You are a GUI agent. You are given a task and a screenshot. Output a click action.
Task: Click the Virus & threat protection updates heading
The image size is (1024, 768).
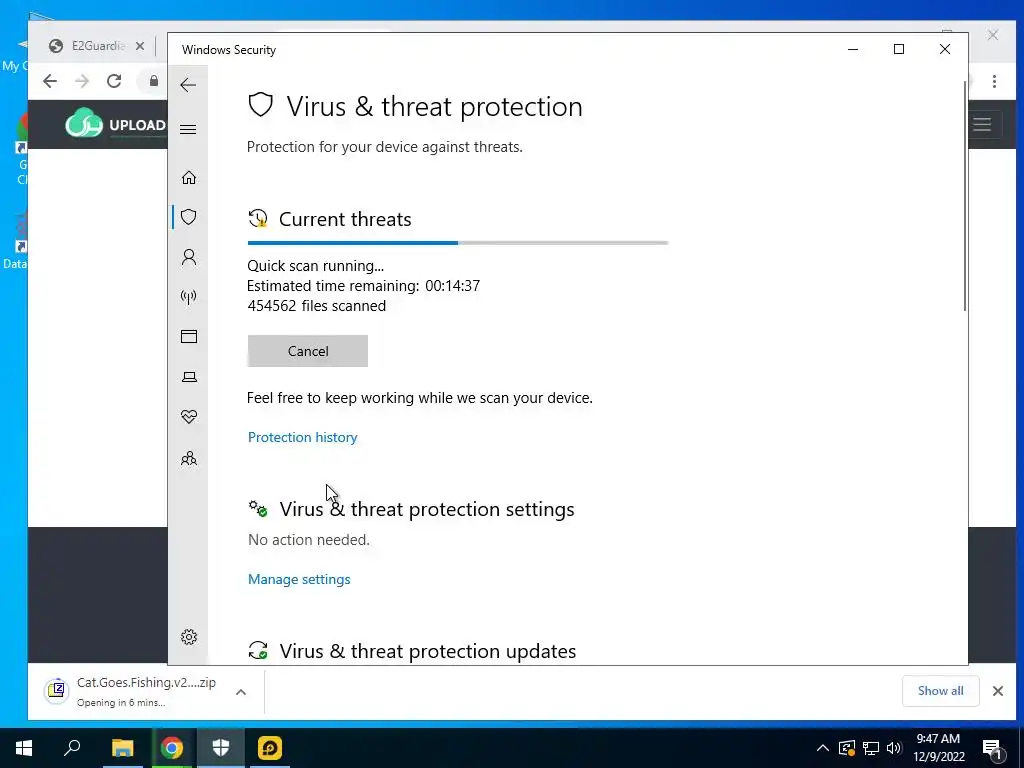428,651
